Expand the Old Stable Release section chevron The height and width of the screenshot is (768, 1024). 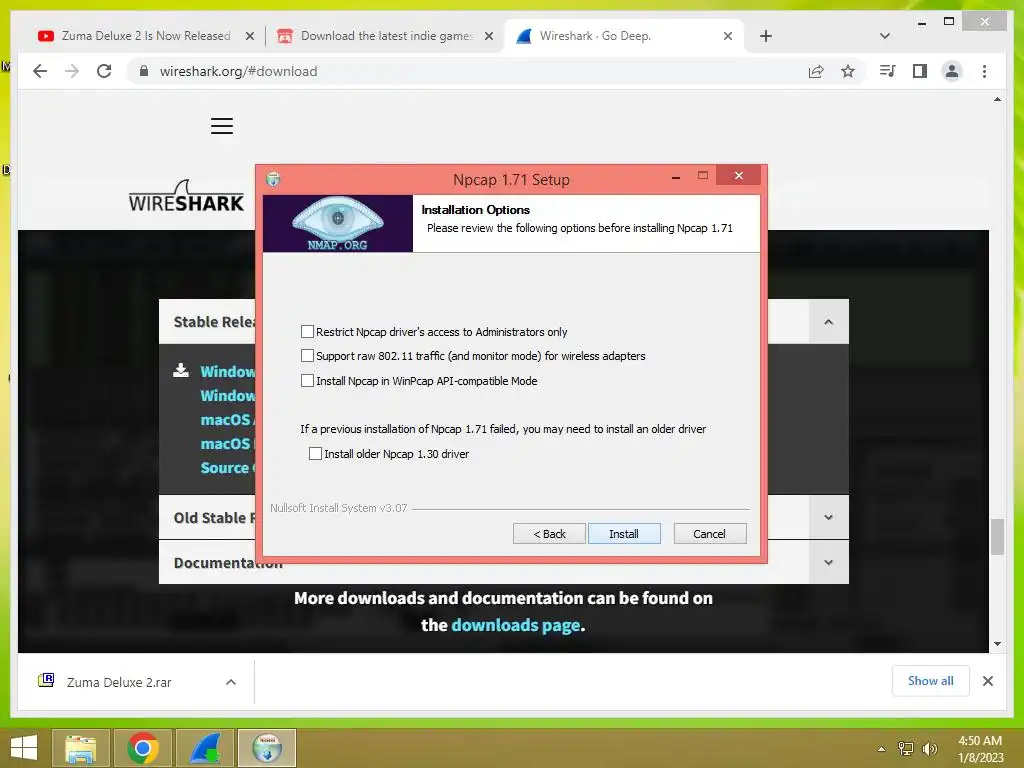point(828,517)
